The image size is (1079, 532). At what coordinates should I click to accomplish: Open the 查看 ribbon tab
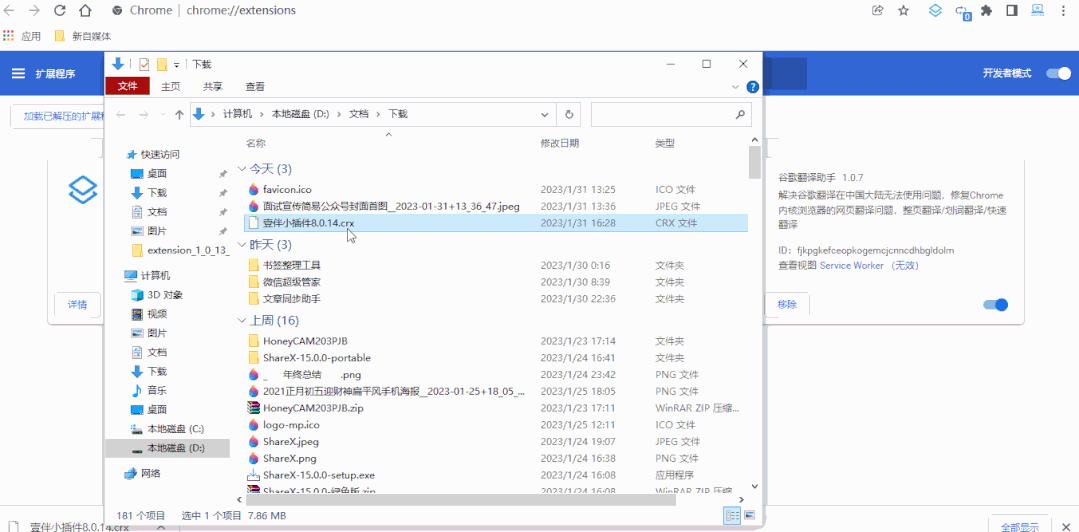255,87
